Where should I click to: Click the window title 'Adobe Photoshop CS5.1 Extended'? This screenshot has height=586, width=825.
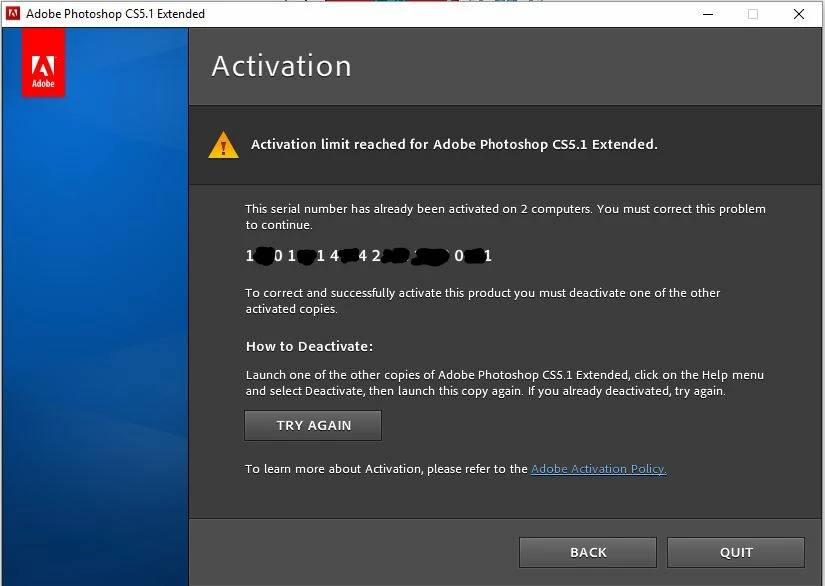115,14
